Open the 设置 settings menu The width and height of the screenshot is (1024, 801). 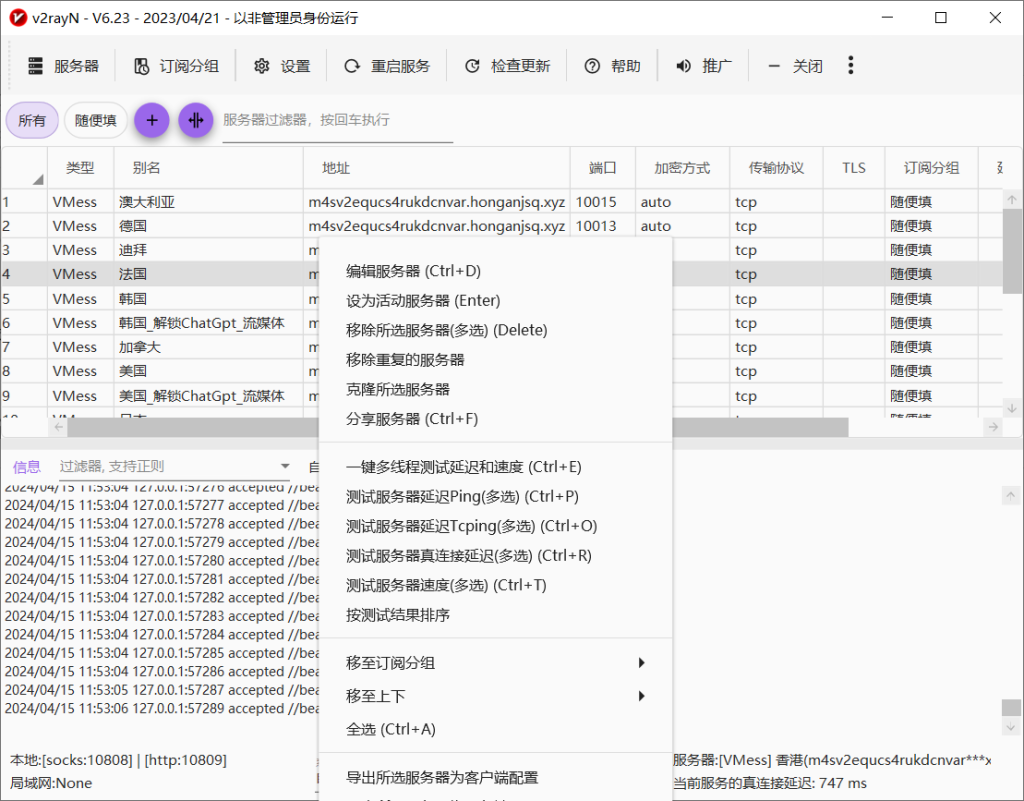point(281,66)
